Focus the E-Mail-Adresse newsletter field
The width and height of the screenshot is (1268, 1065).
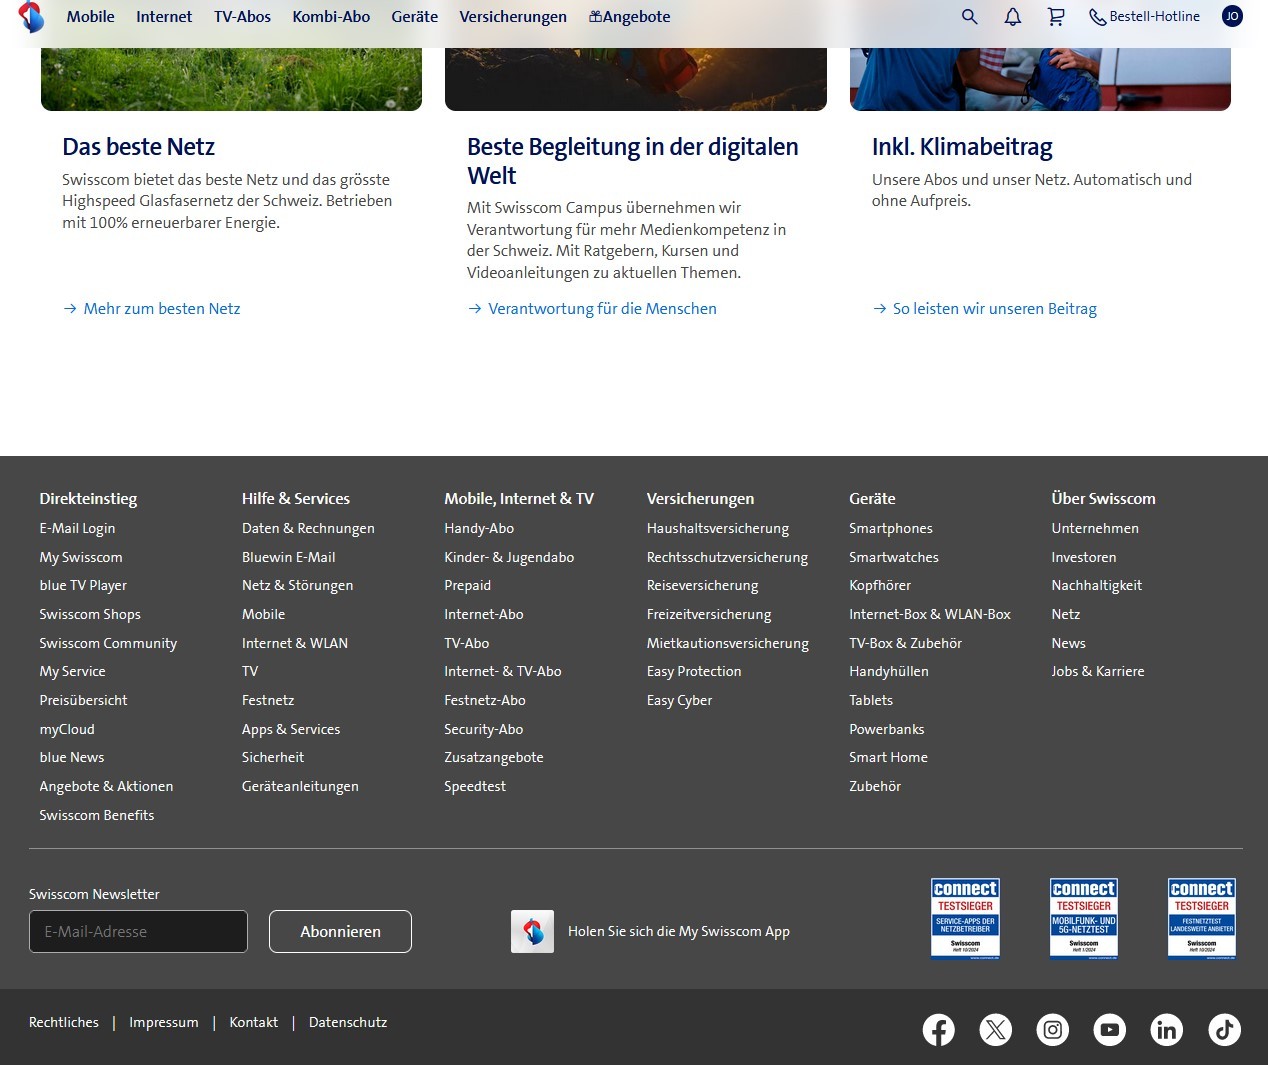point(138,931)
